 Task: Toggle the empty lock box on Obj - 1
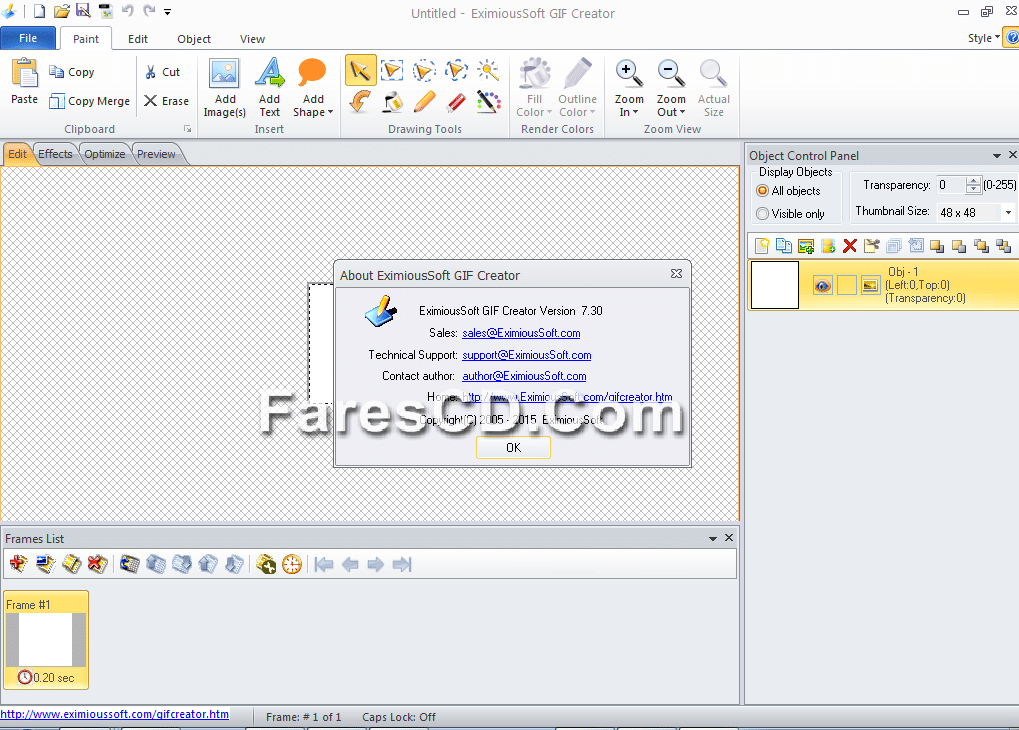pyautogui.click(x=847, y=285)
